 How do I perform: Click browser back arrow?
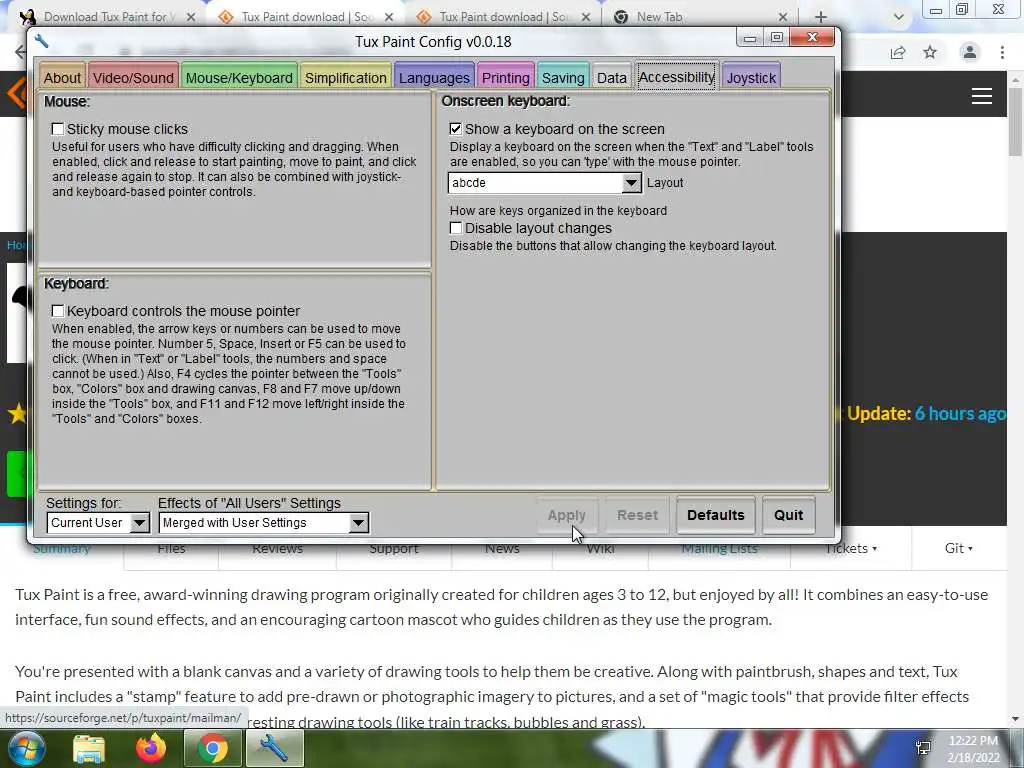[x=20, y=52]
